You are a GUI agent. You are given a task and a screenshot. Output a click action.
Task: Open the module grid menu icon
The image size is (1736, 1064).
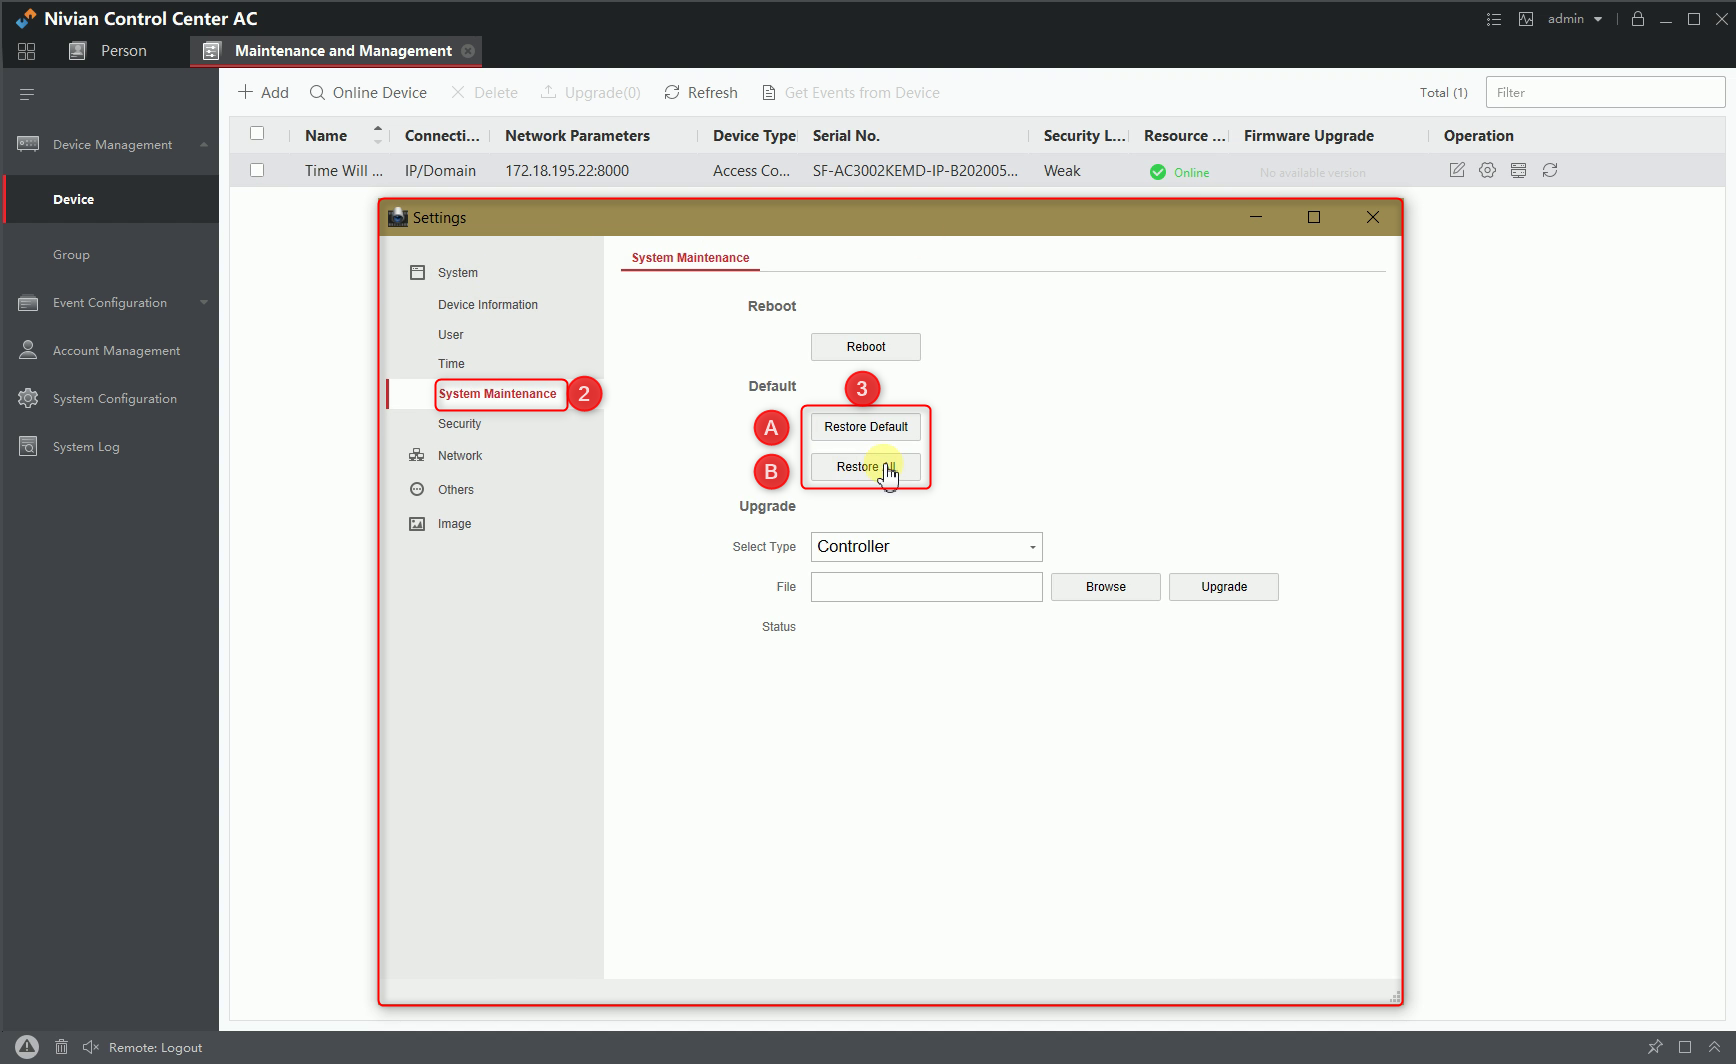pyautogui.click(x=27, y=51)
